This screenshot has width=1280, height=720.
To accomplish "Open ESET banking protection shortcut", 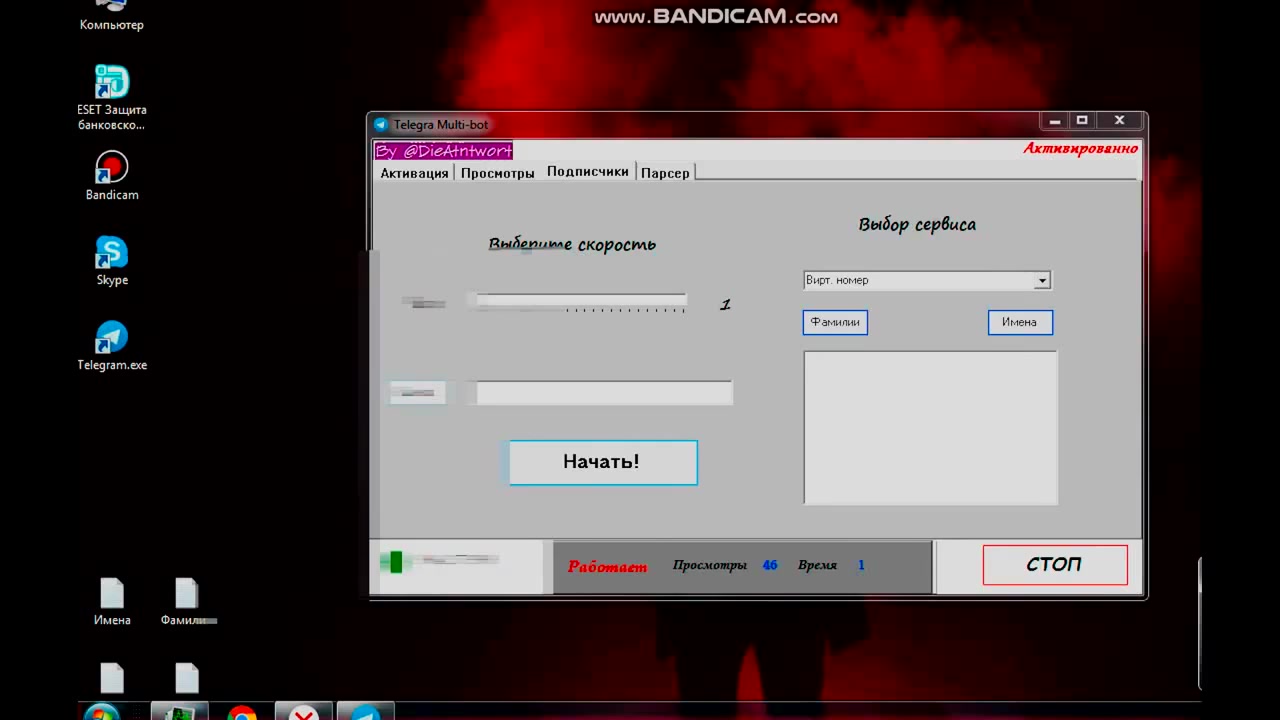I will [x=111, y=85].
